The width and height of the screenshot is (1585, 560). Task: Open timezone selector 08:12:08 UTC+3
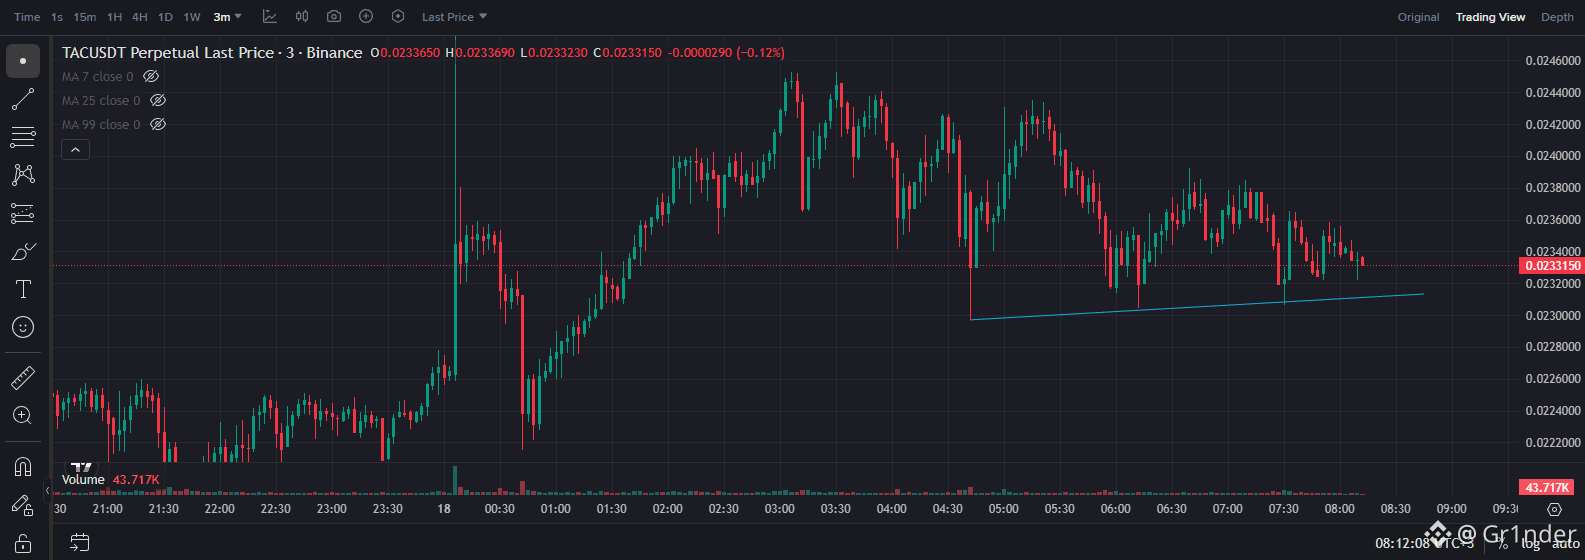coord(1425,543)
